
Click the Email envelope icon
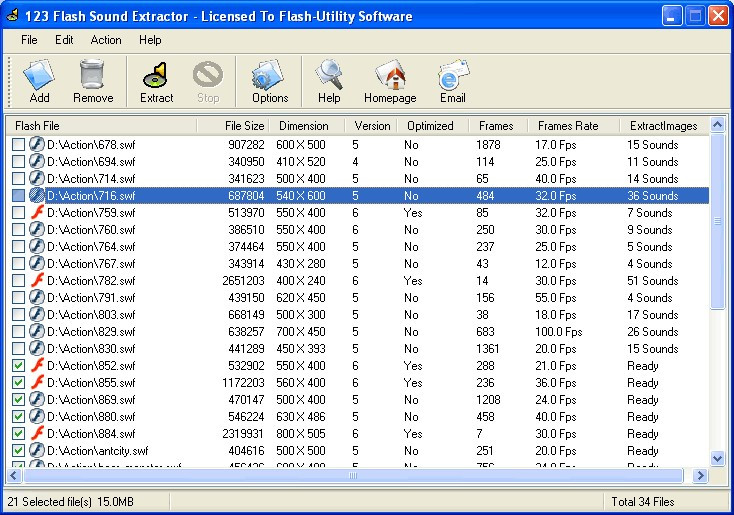click(x=453, y=74)
